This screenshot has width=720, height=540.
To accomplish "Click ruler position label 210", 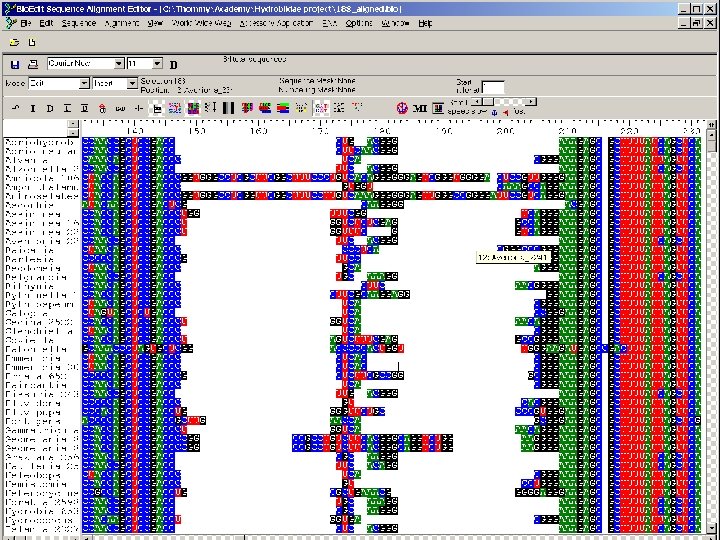I will pos(568,131).
